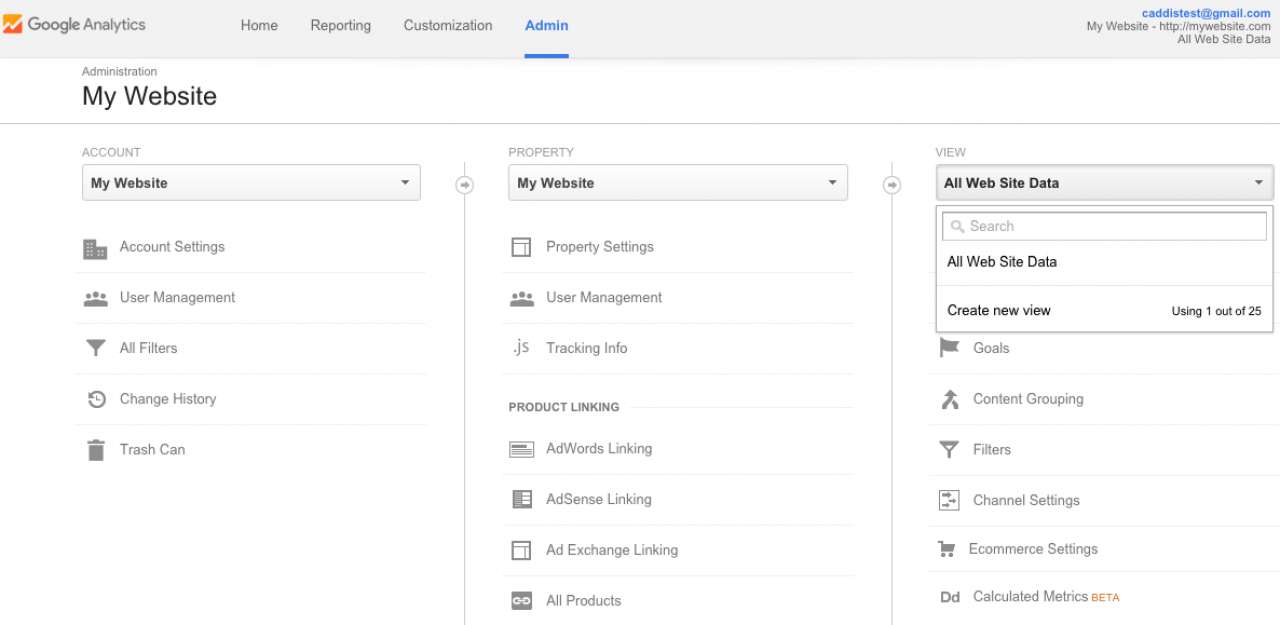Click the trash bin icon beside Trash Can
This screenshot has height=625, width=1280.
[96, 450]
